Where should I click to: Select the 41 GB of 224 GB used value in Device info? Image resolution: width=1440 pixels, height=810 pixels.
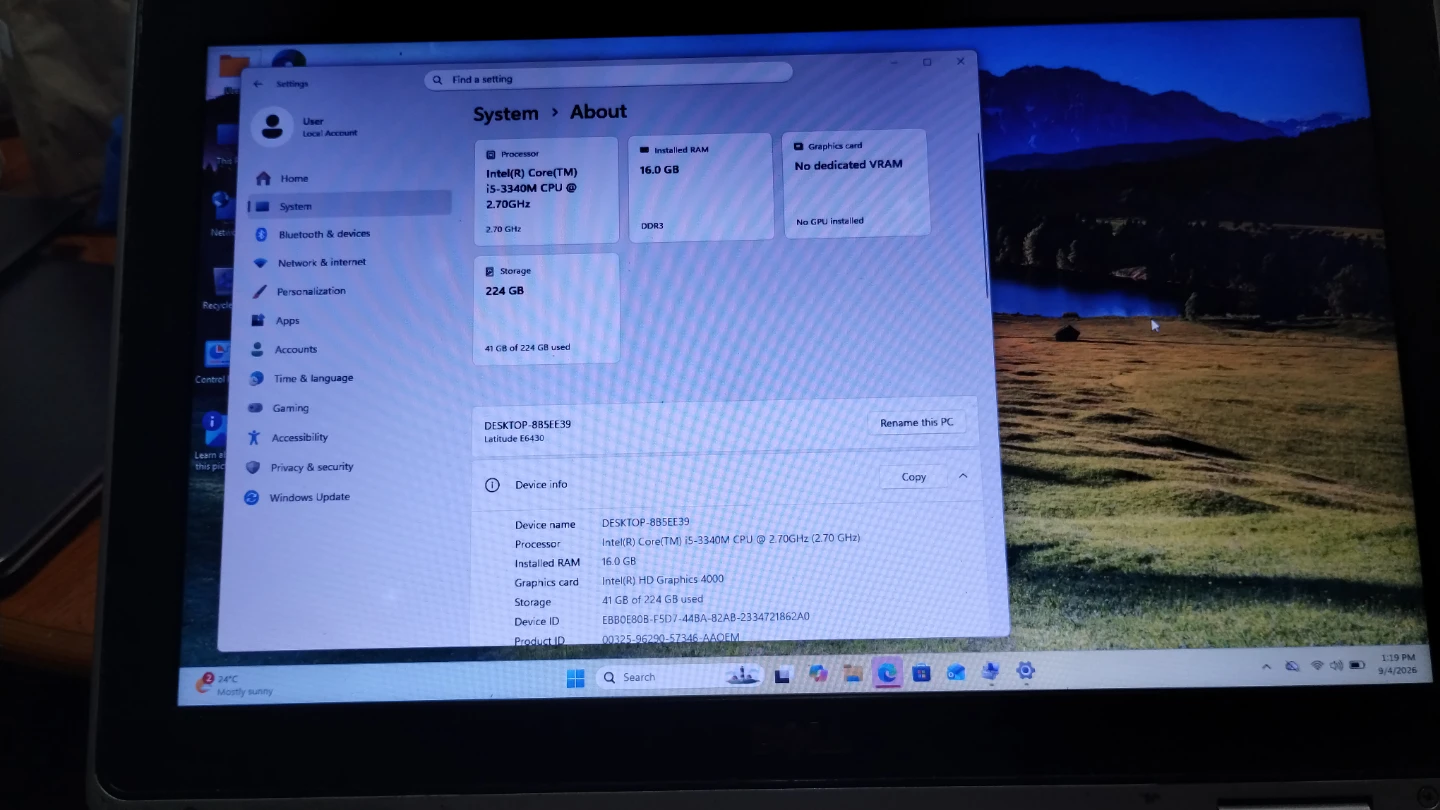[652, 599]
